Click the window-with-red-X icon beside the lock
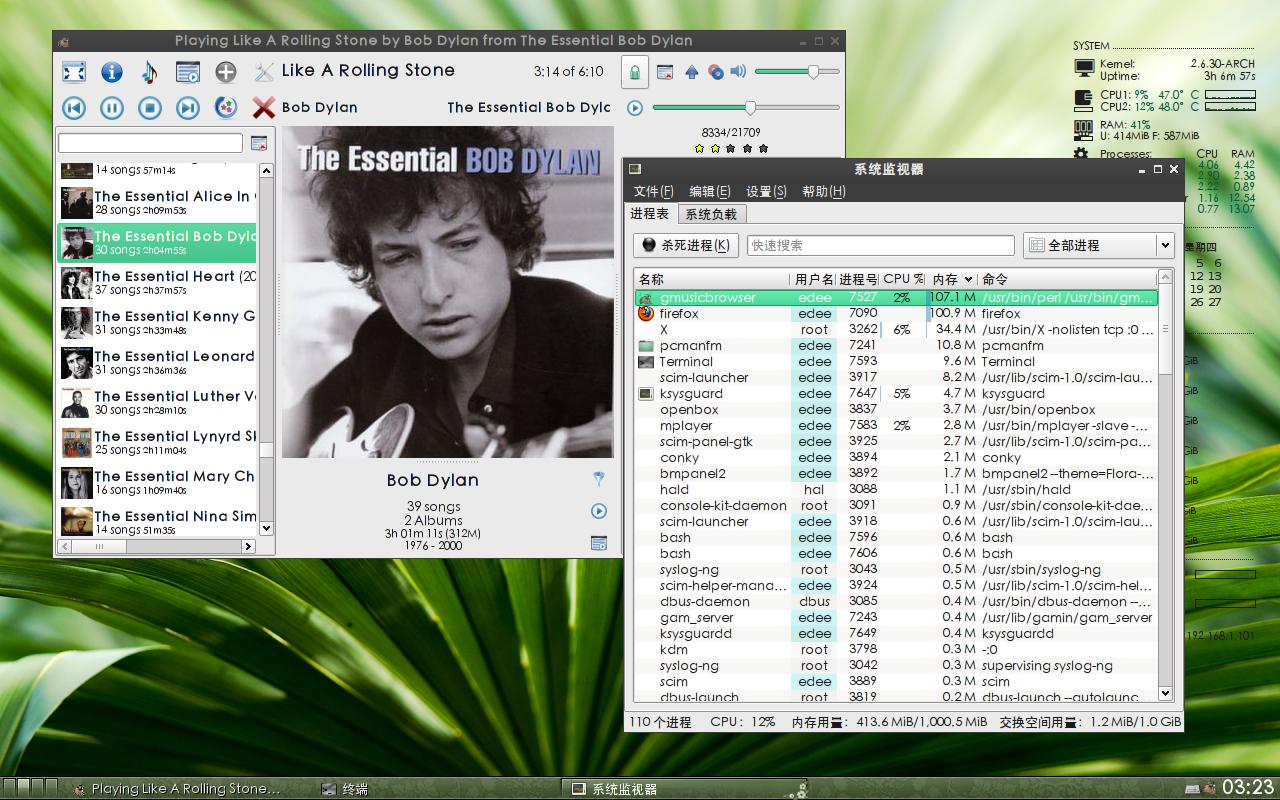 [x=665, y=72]
